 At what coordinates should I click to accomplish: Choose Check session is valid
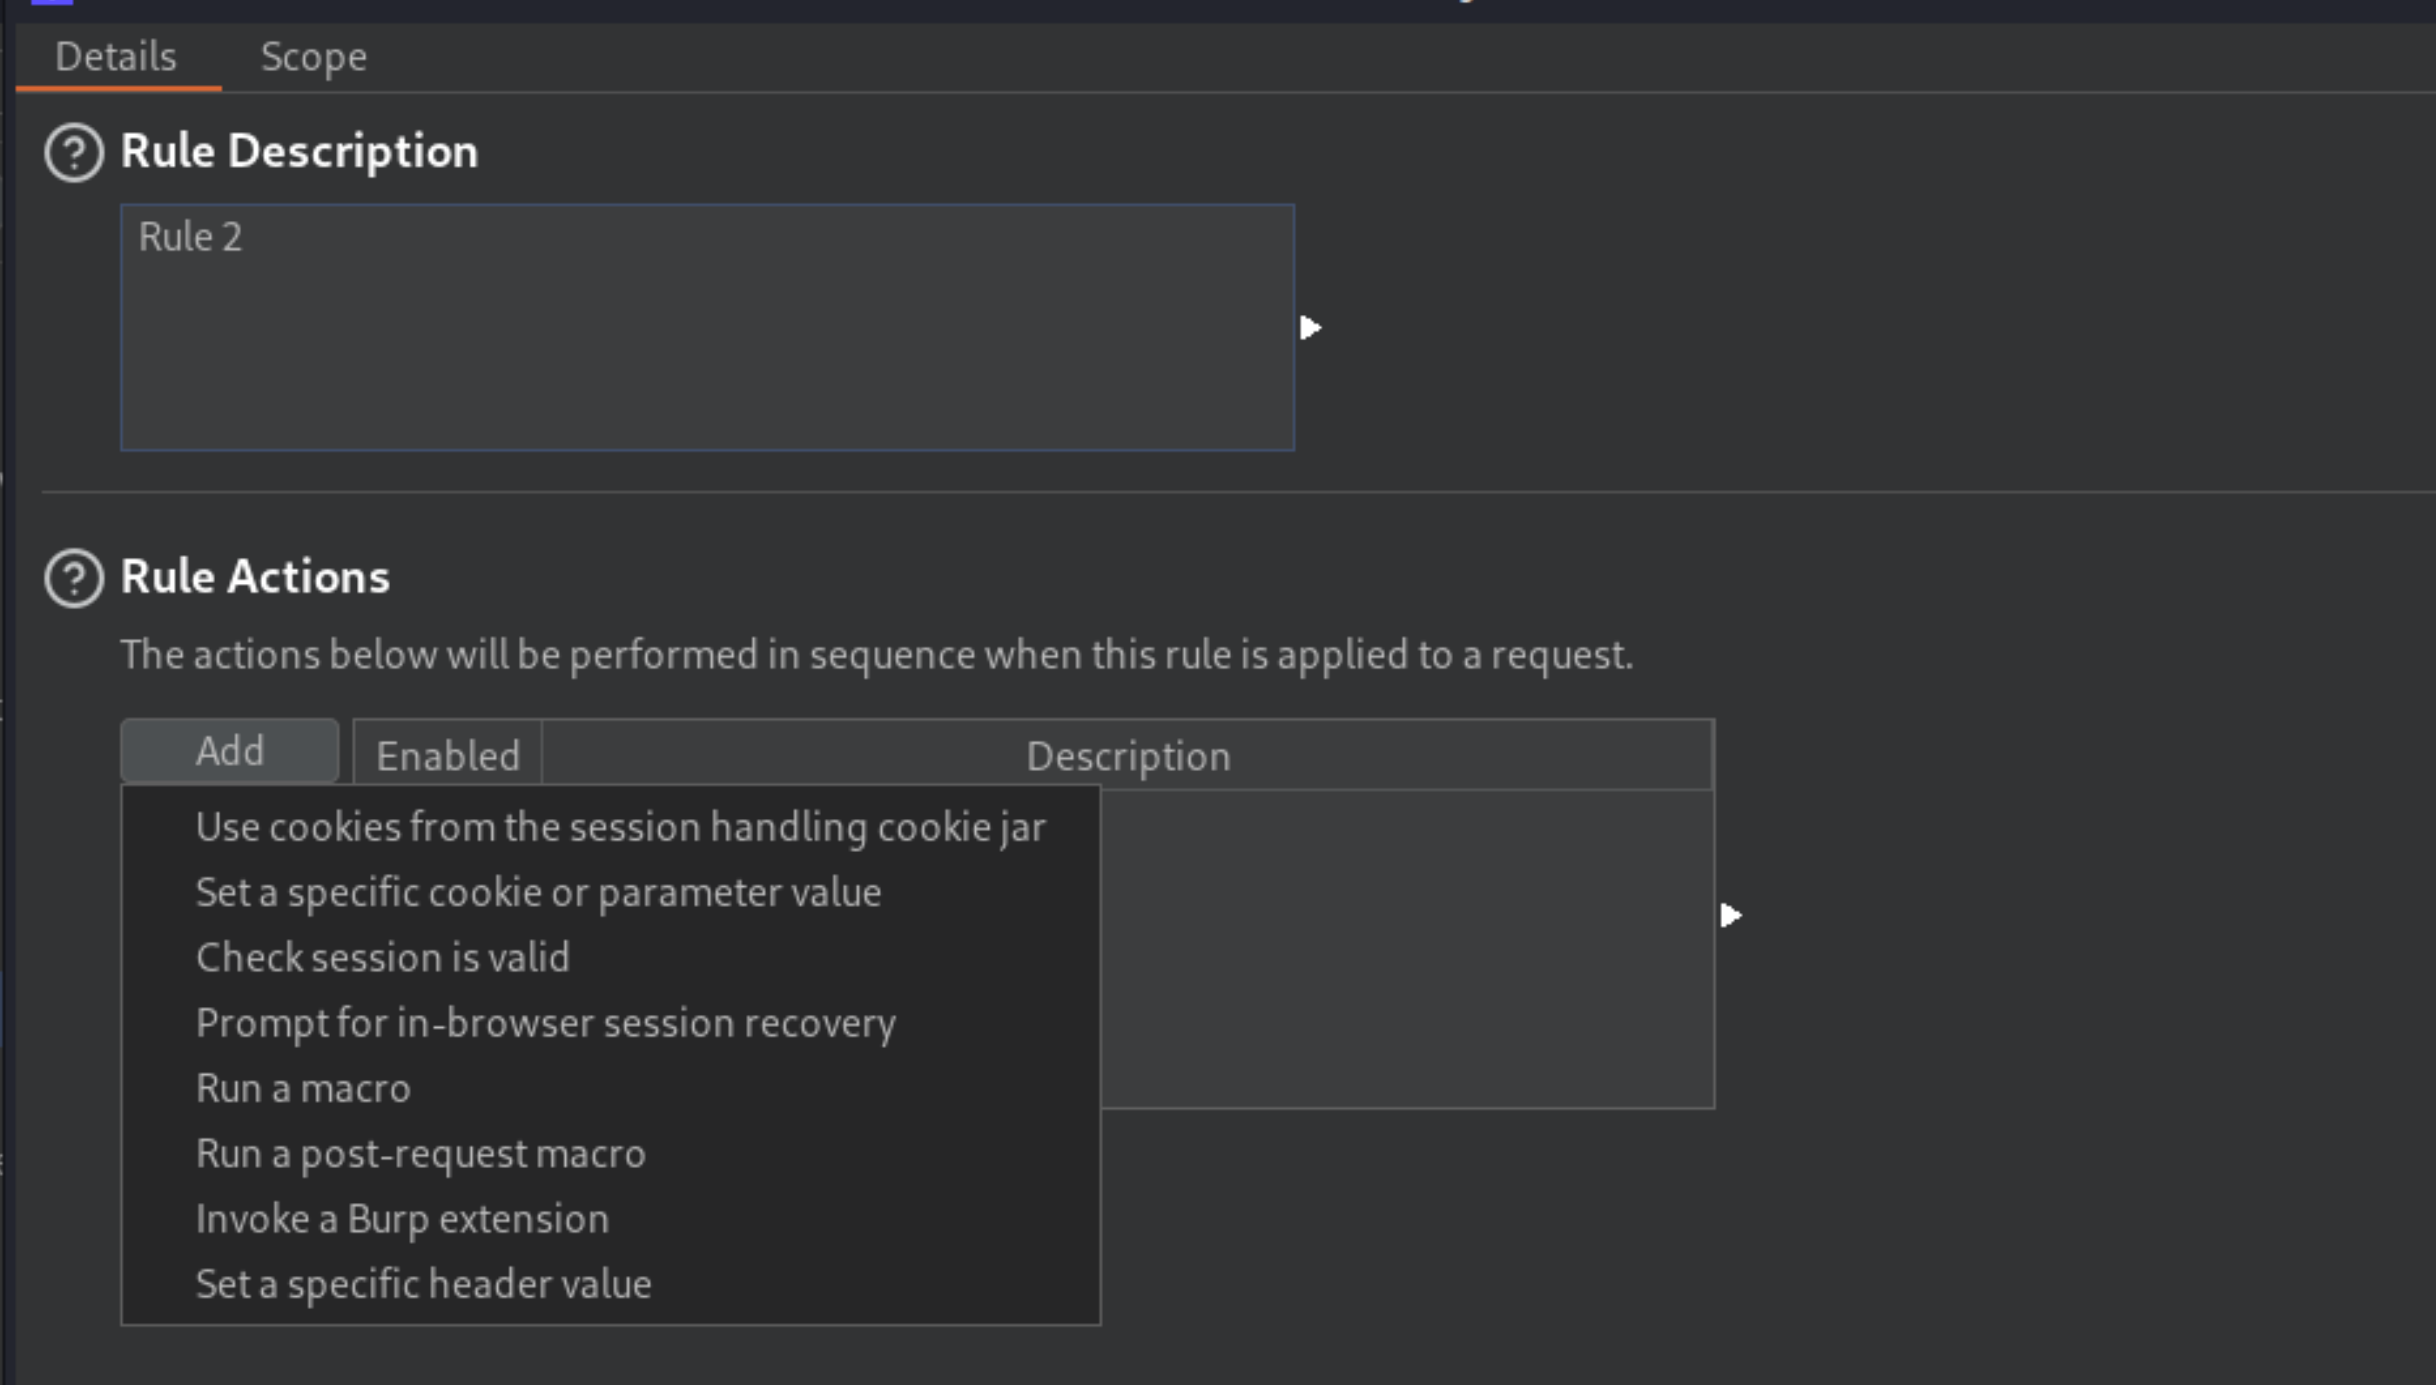point(382,958)
